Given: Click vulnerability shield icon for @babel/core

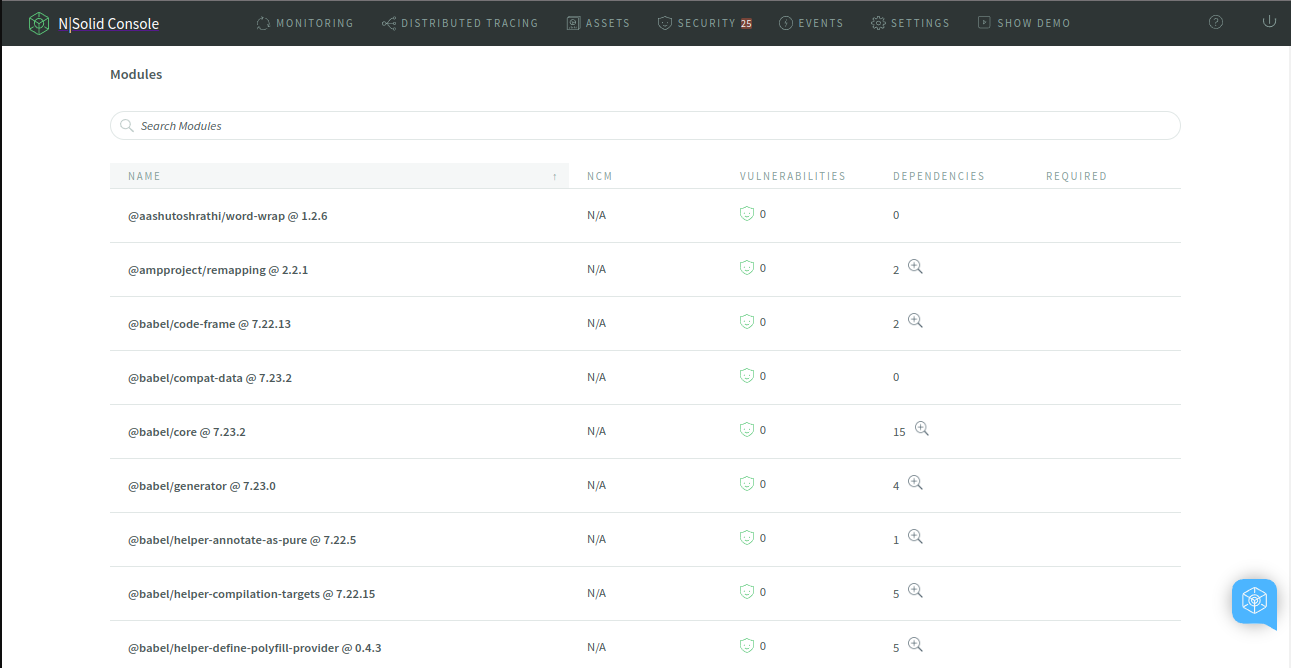Looking at the screenshot, I should pyautogui.click(x=746, y=429).
